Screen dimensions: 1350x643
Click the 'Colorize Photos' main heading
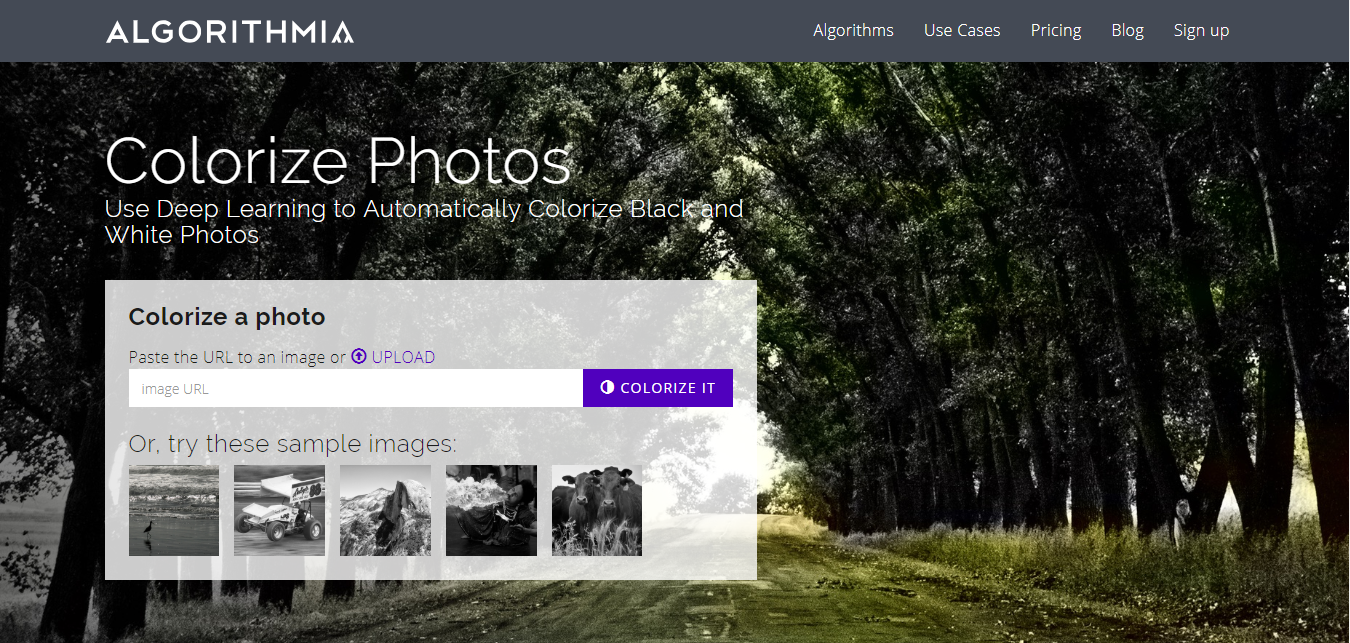click(338, 161)
